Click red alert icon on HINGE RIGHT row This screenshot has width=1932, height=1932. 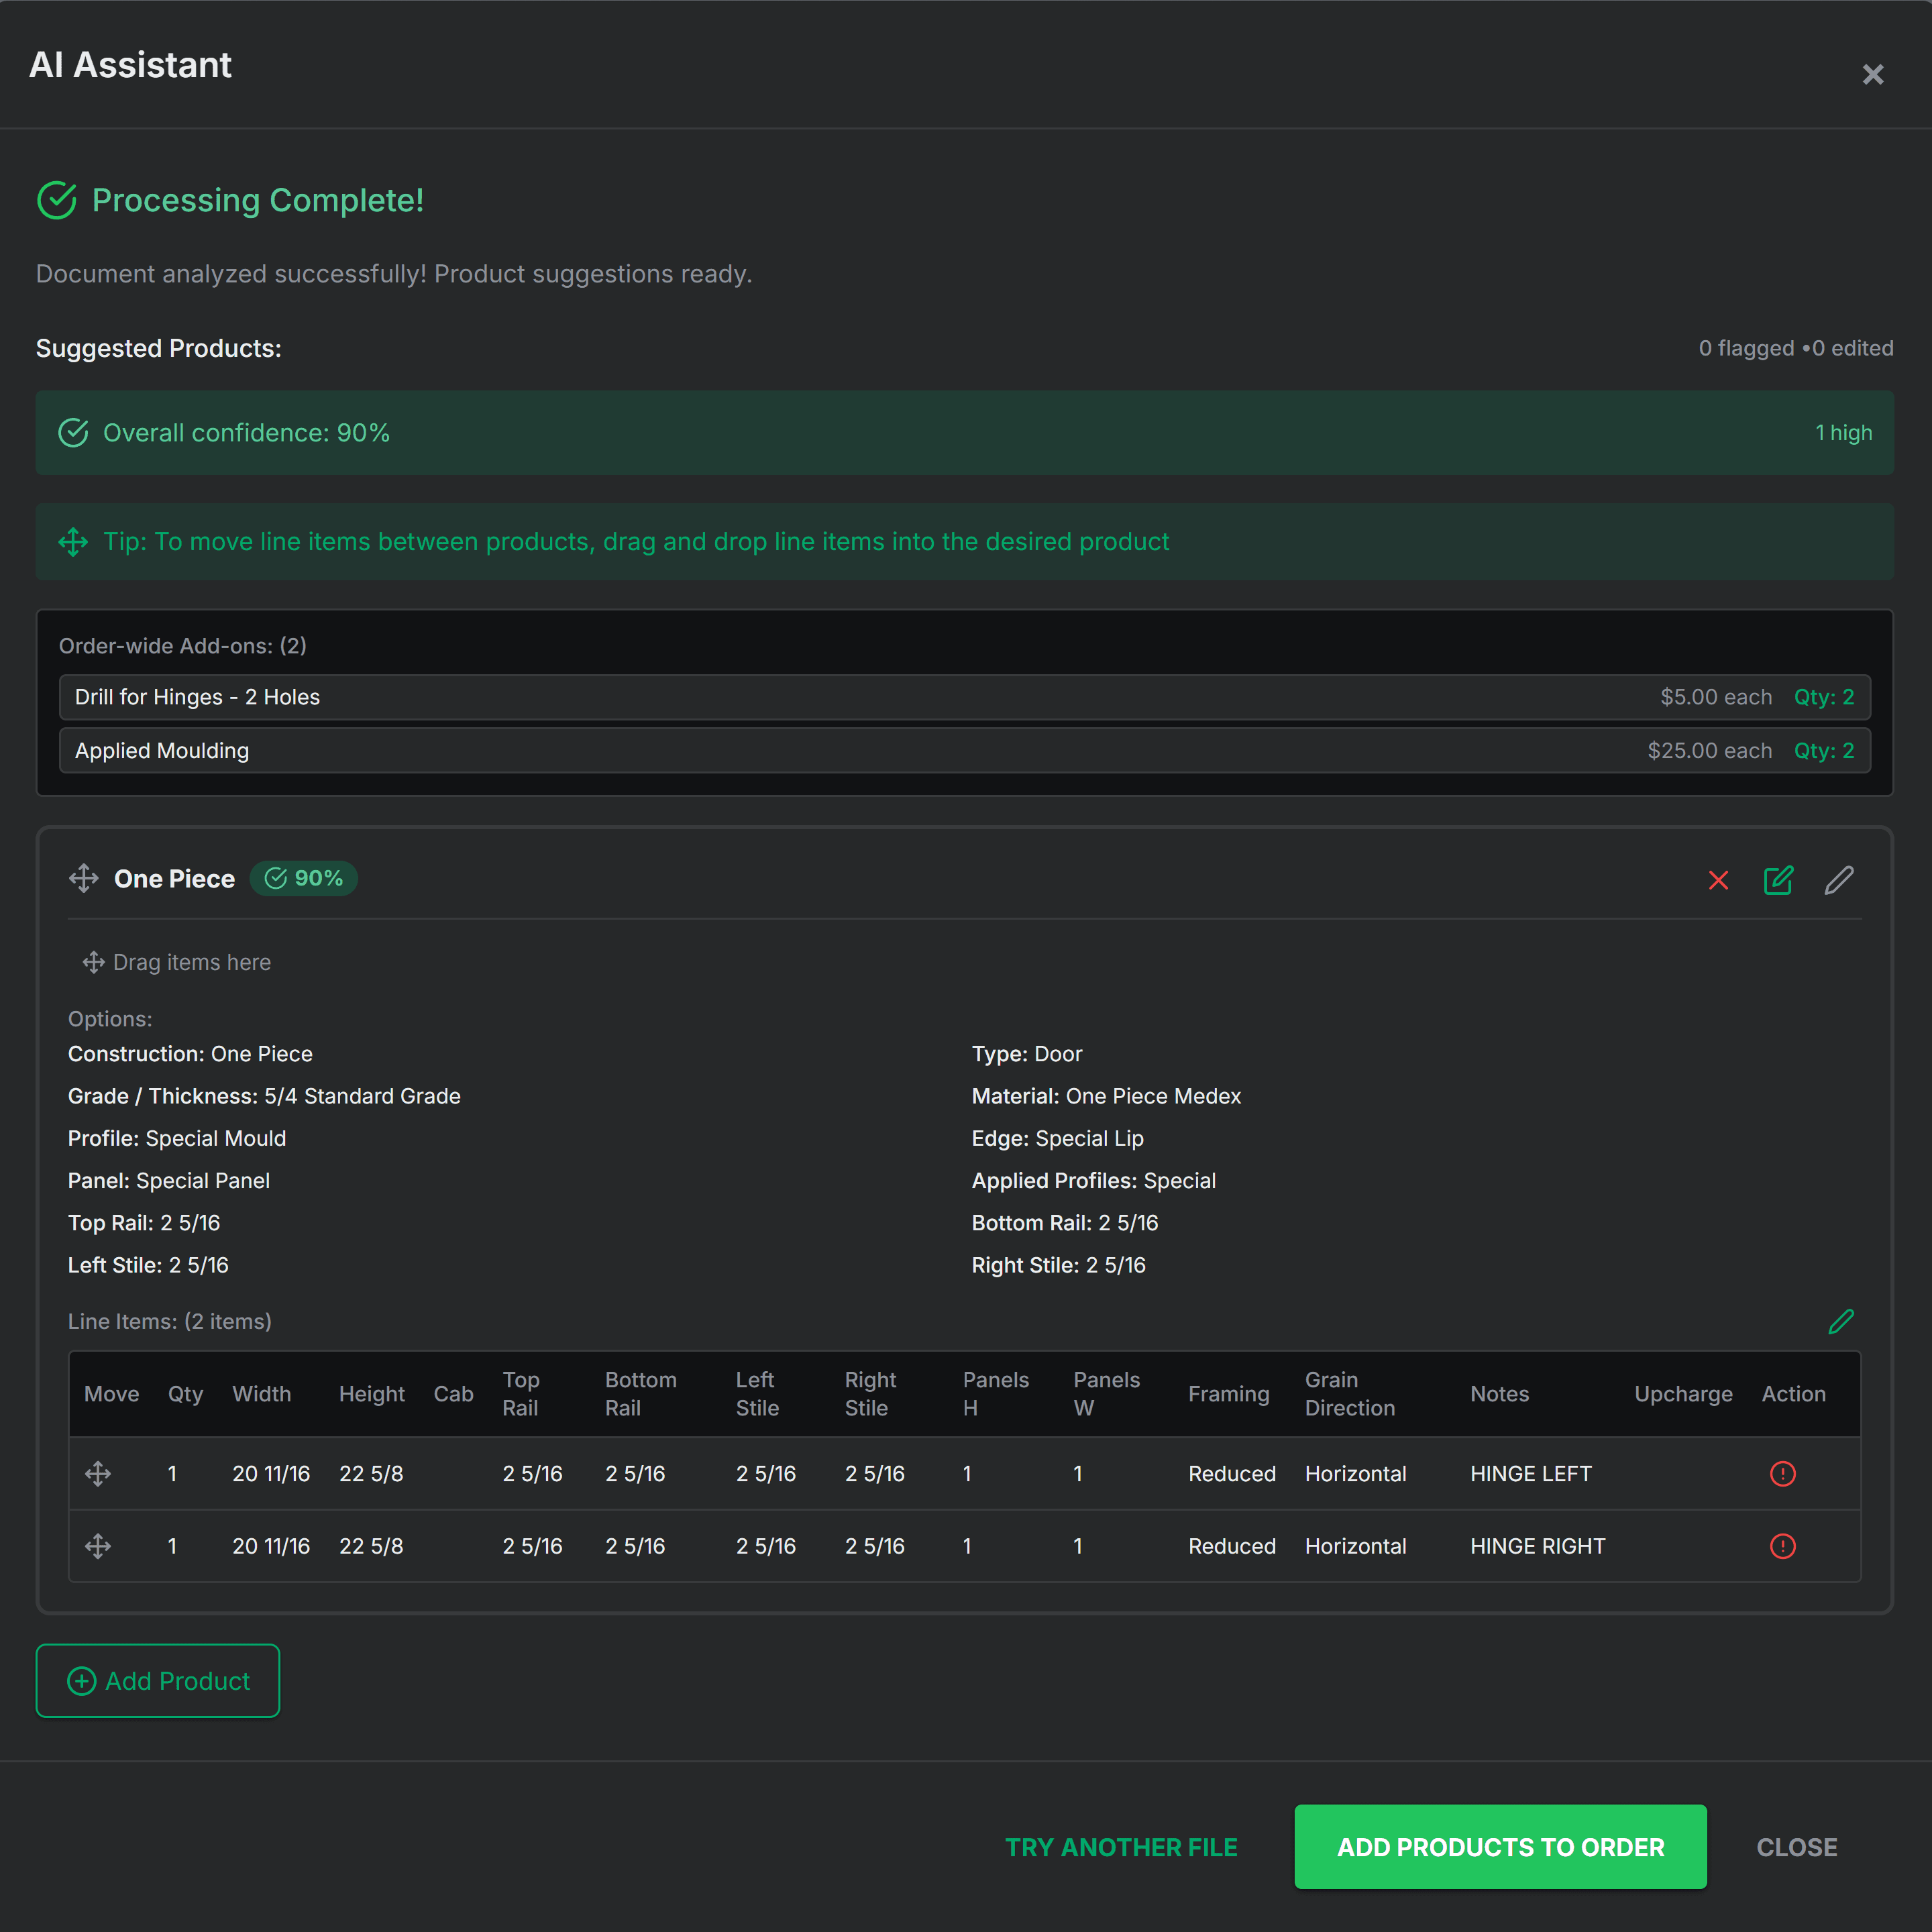[1783, 1546]
